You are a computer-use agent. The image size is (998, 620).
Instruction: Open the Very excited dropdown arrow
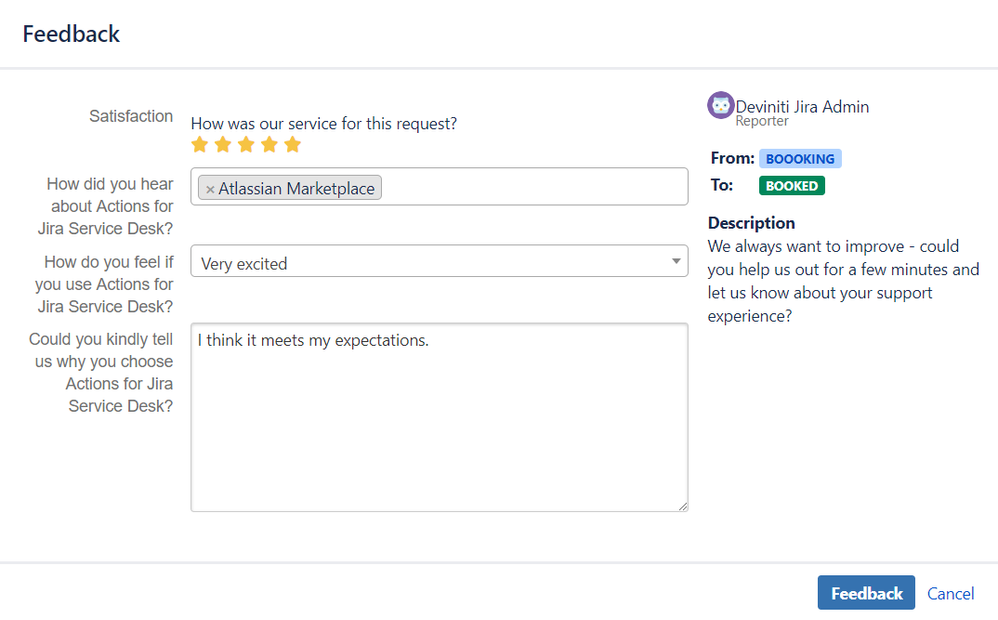[x=676, y=260]
